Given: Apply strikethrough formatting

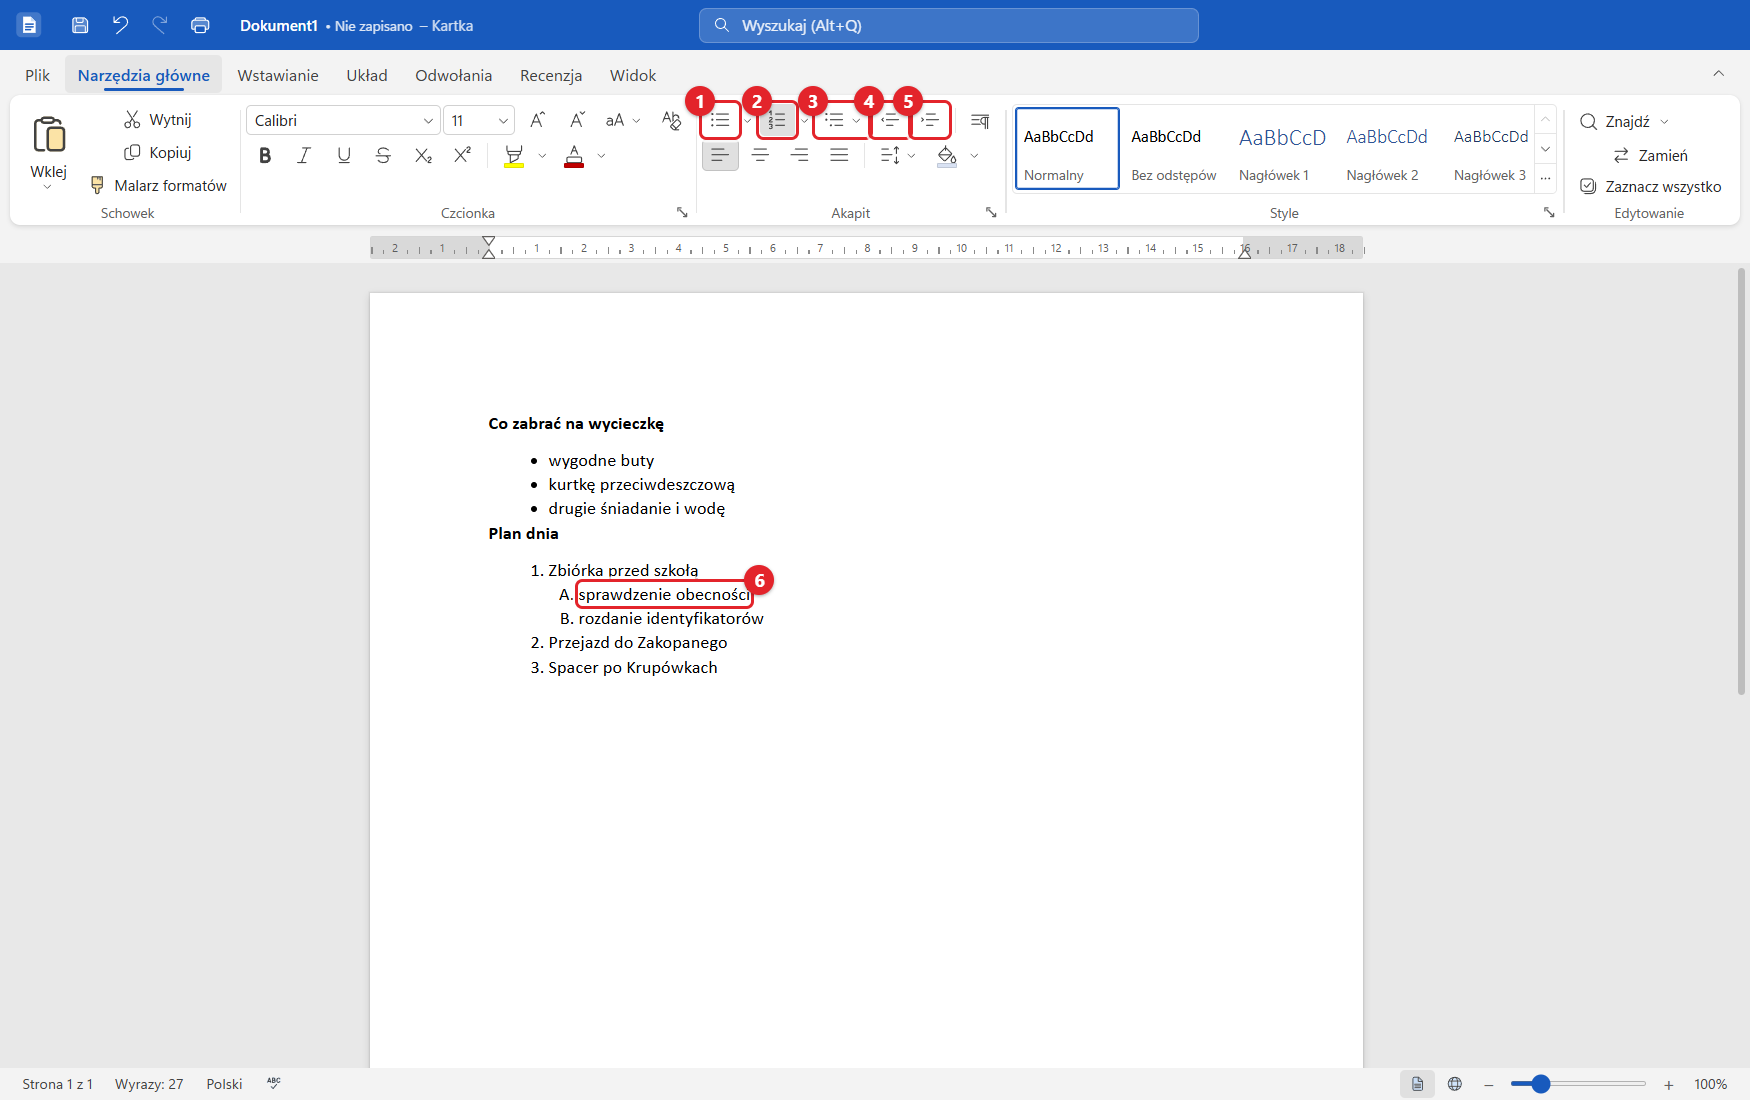Looking at the screenshot, I should click(x=383, y=155).
